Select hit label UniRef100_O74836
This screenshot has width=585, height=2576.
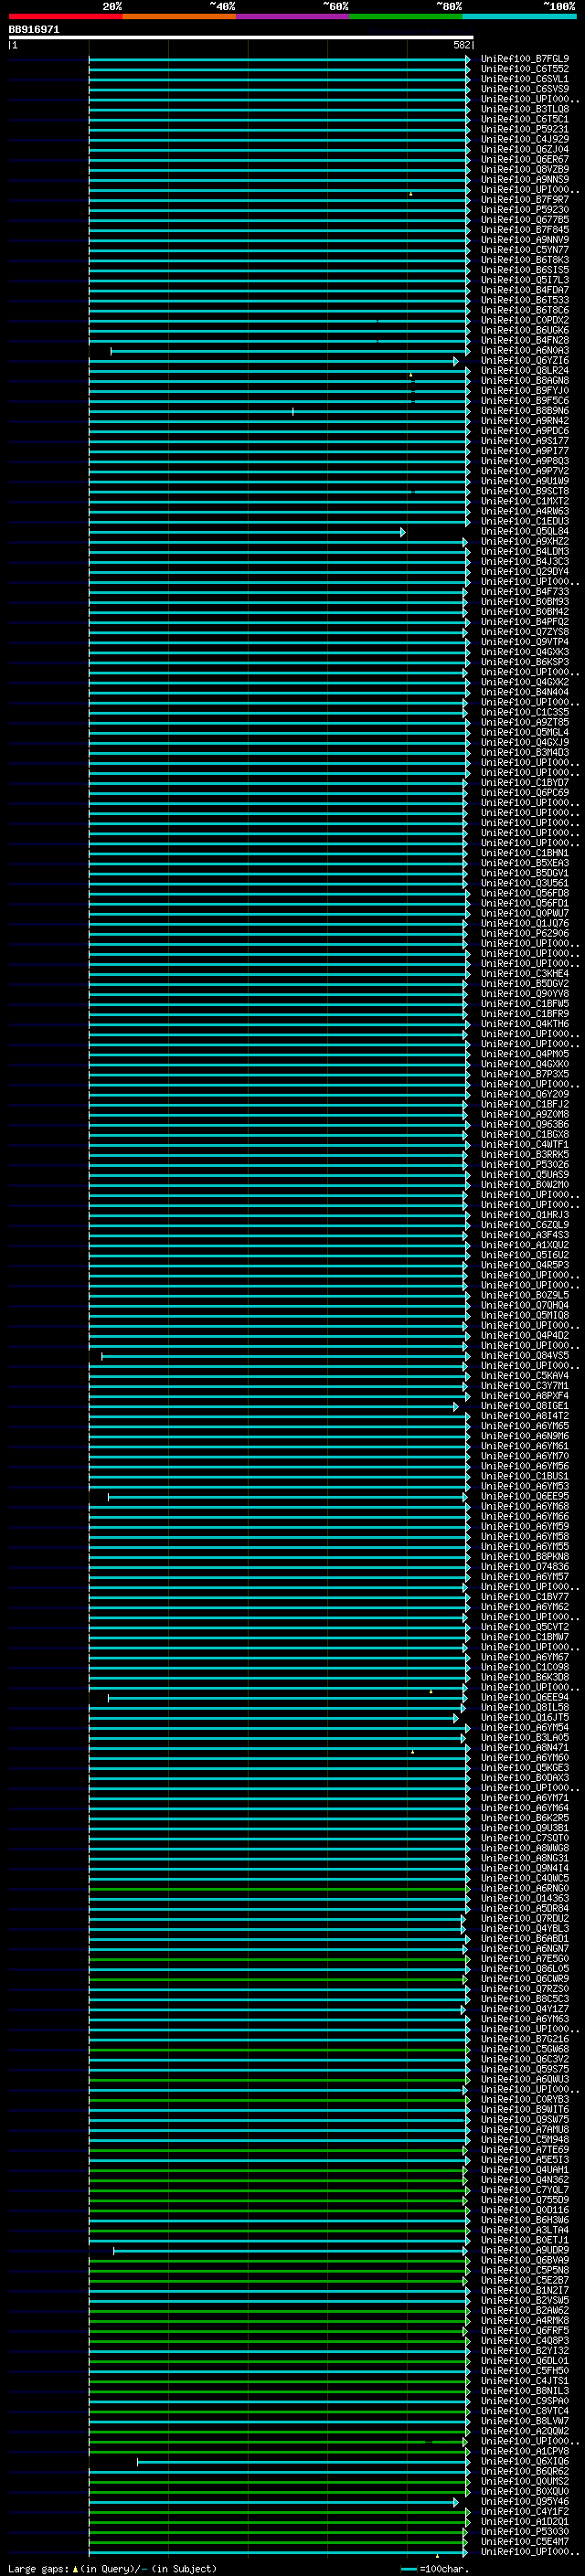[x=524, y=1566]
